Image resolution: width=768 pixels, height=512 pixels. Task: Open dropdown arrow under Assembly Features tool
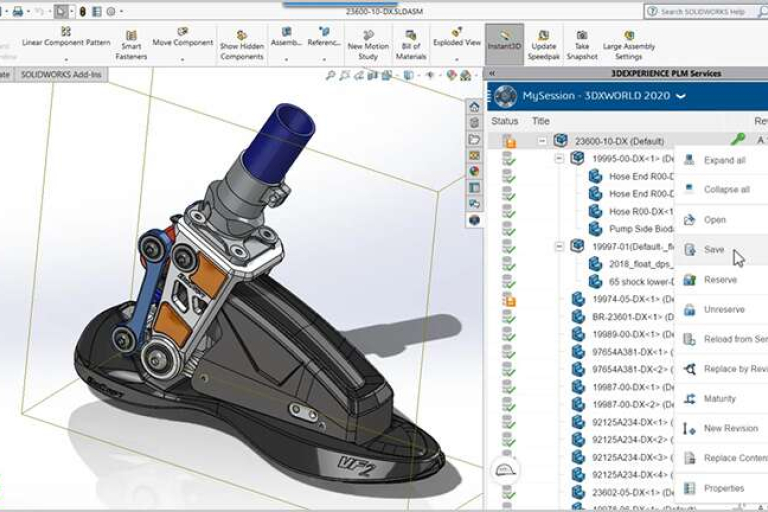pyautogui.click(x=286, y=60)
